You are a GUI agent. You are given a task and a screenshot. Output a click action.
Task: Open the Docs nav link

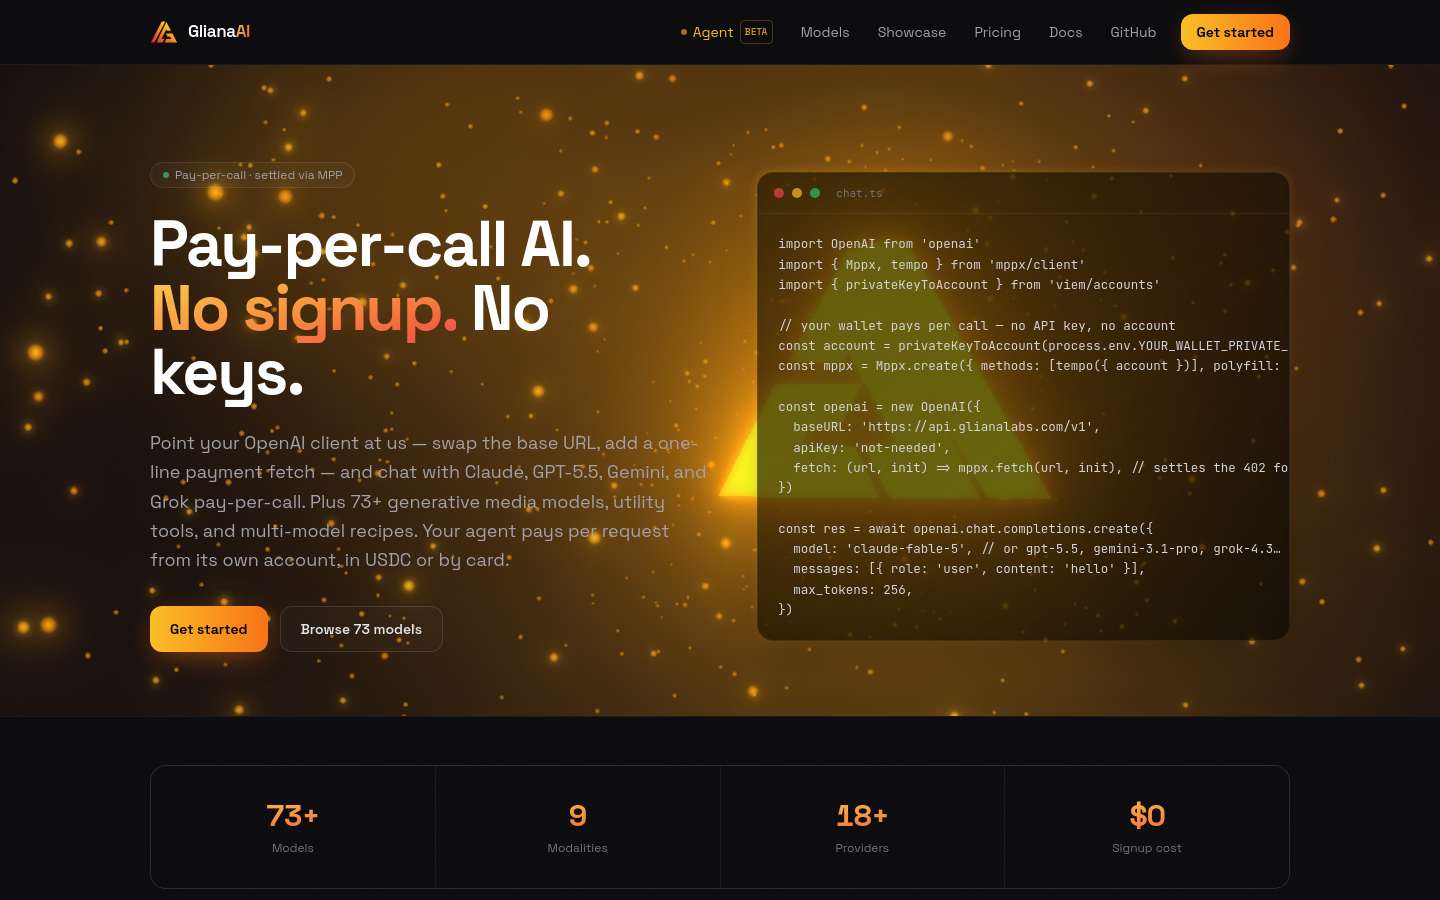[x=1065, y=32]
